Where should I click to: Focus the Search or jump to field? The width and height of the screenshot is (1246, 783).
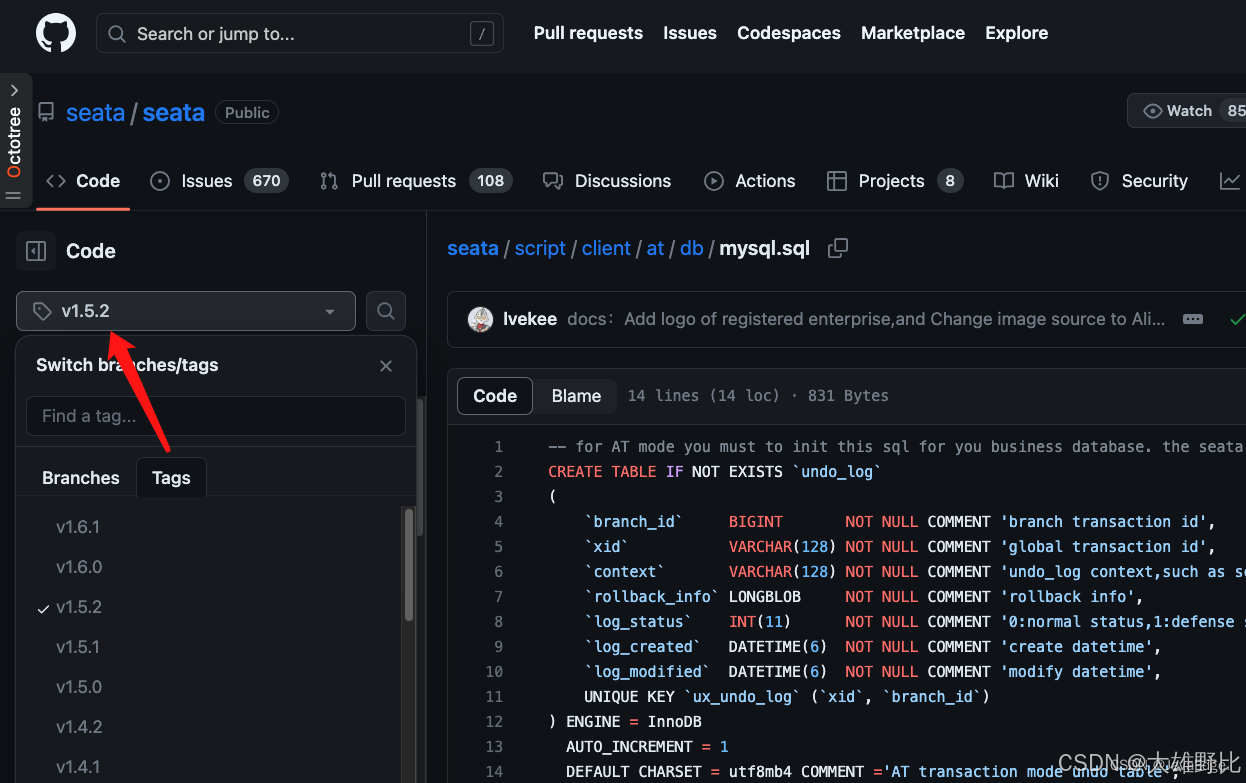click(300, 34)
